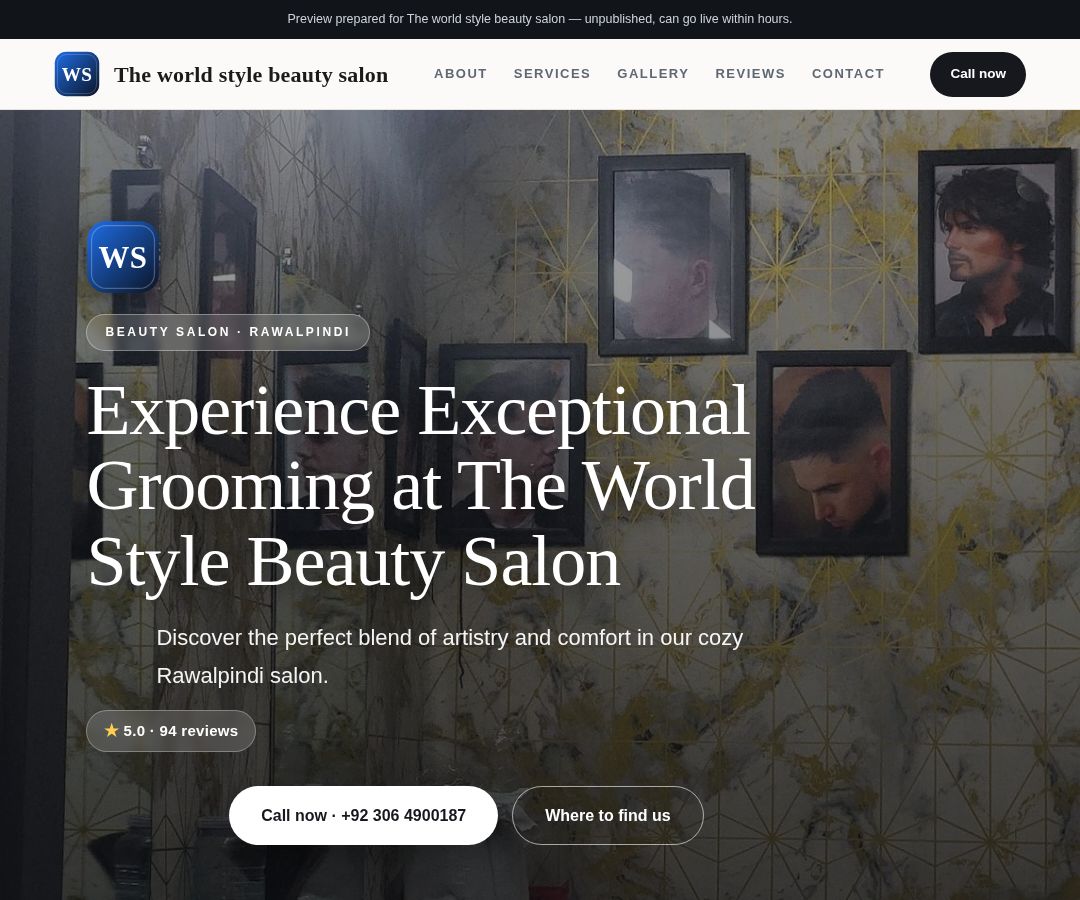This screenshot has height=900, width=1080.
Task: Click the large WS badge in hero
Action: [x=123, y=257]
